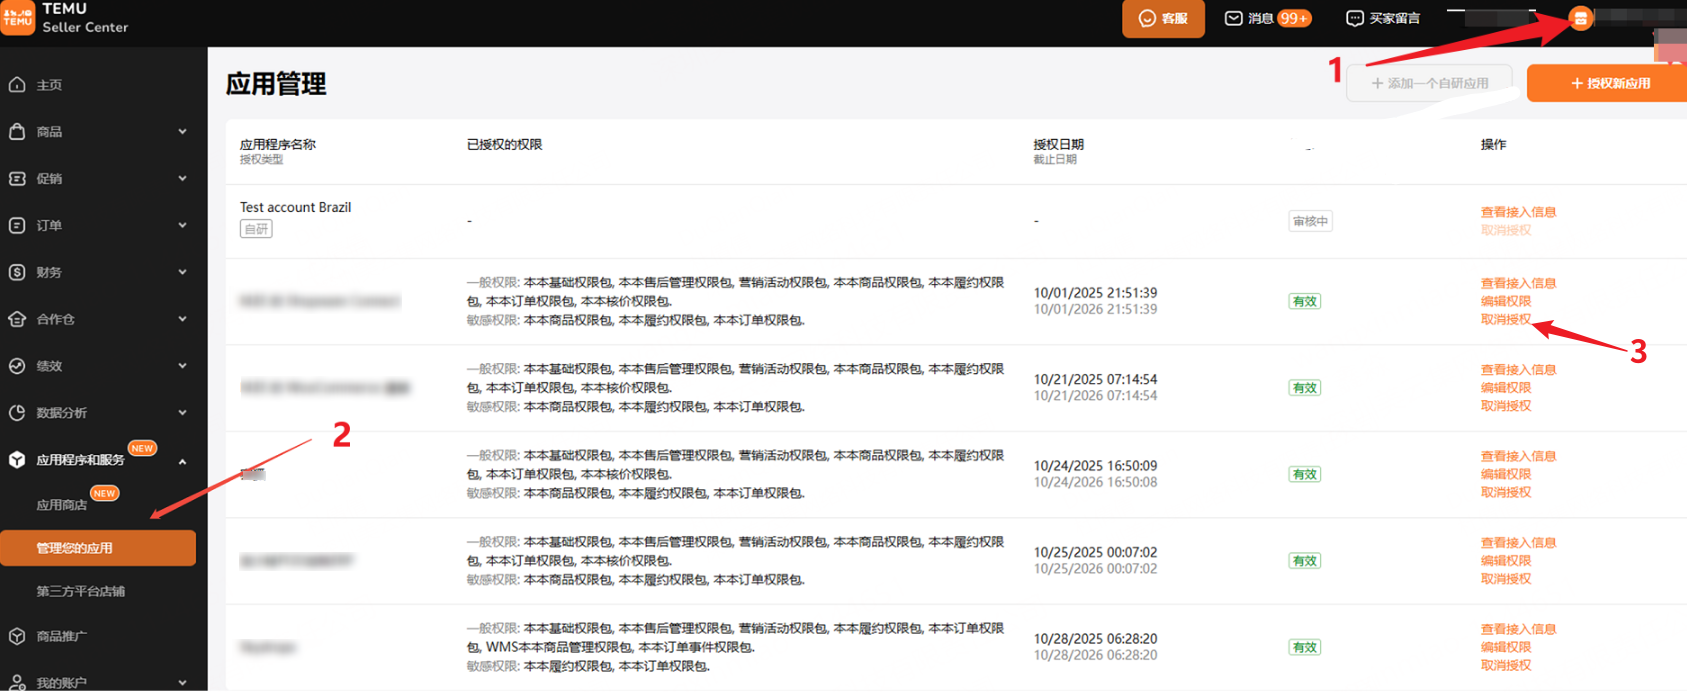
Task: Click the TEMU Seller Center logo
Action: point(65,18)
